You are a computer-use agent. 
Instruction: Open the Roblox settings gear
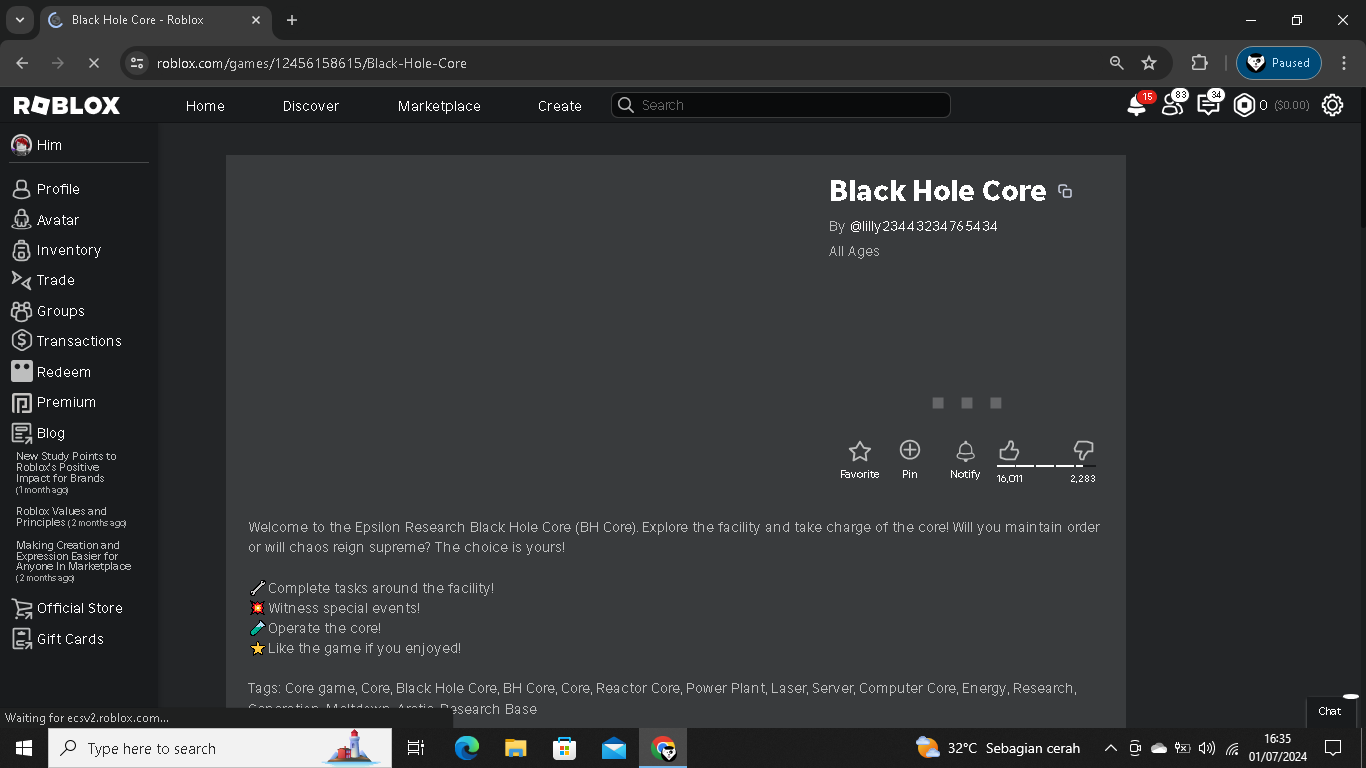(x=1332, y=105)
